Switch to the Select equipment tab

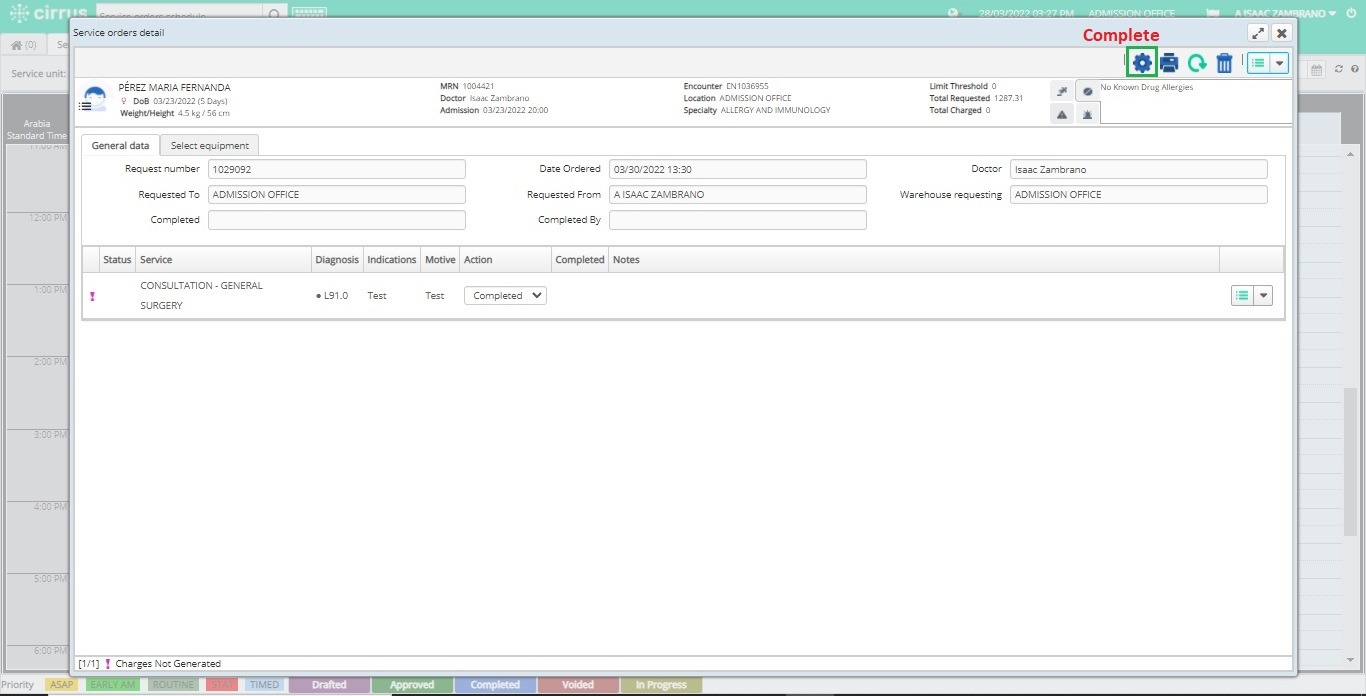(210, 146)
